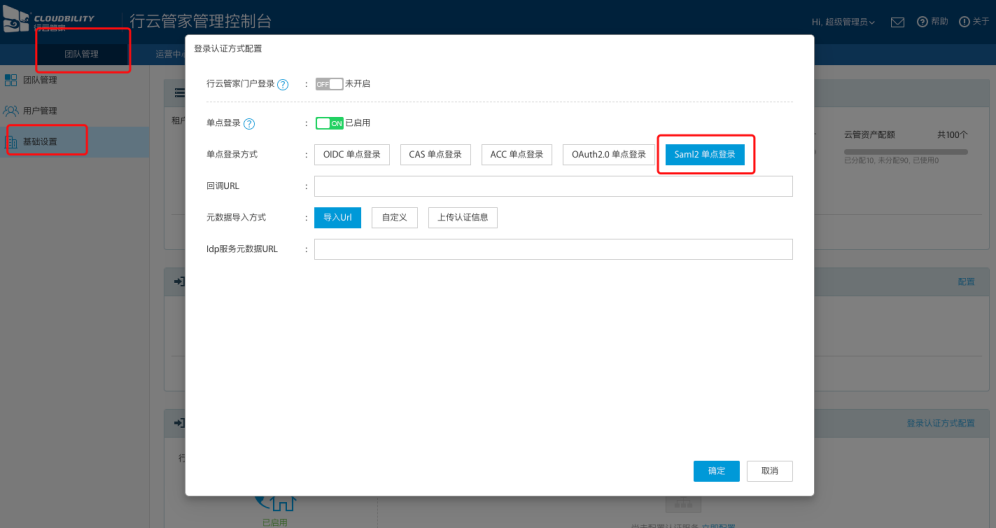The height and width of the screenshot is (528, 996).
Task: Toggle the 行云管家门户登录 switch
Action: (329, 84)
